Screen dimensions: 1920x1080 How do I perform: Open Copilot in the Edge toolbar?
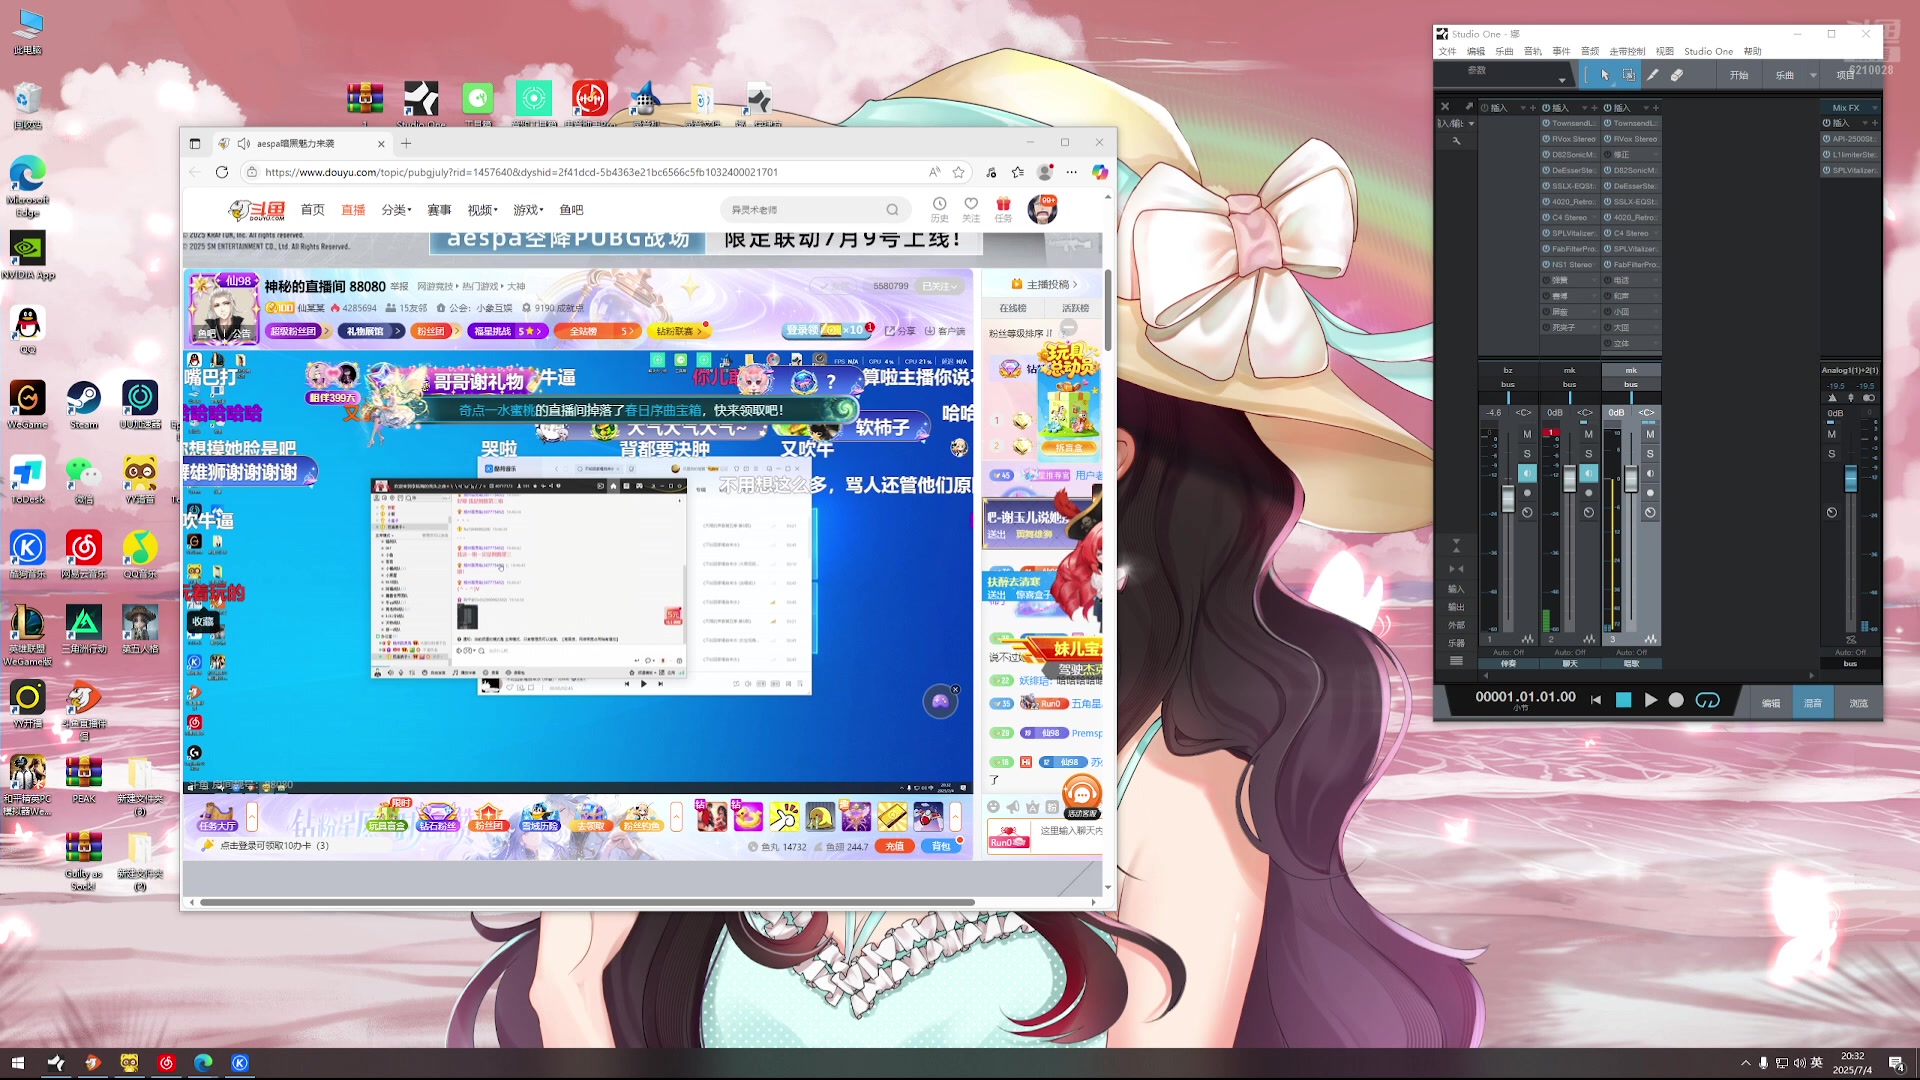coord(1099,172)
